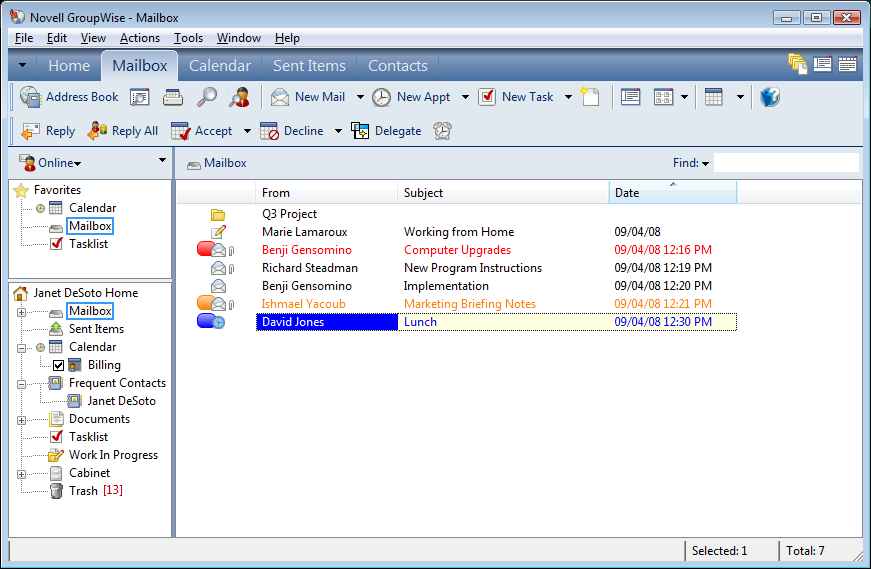Click Reply All button
The image size is (871, 569).
[x=123, y=131]
